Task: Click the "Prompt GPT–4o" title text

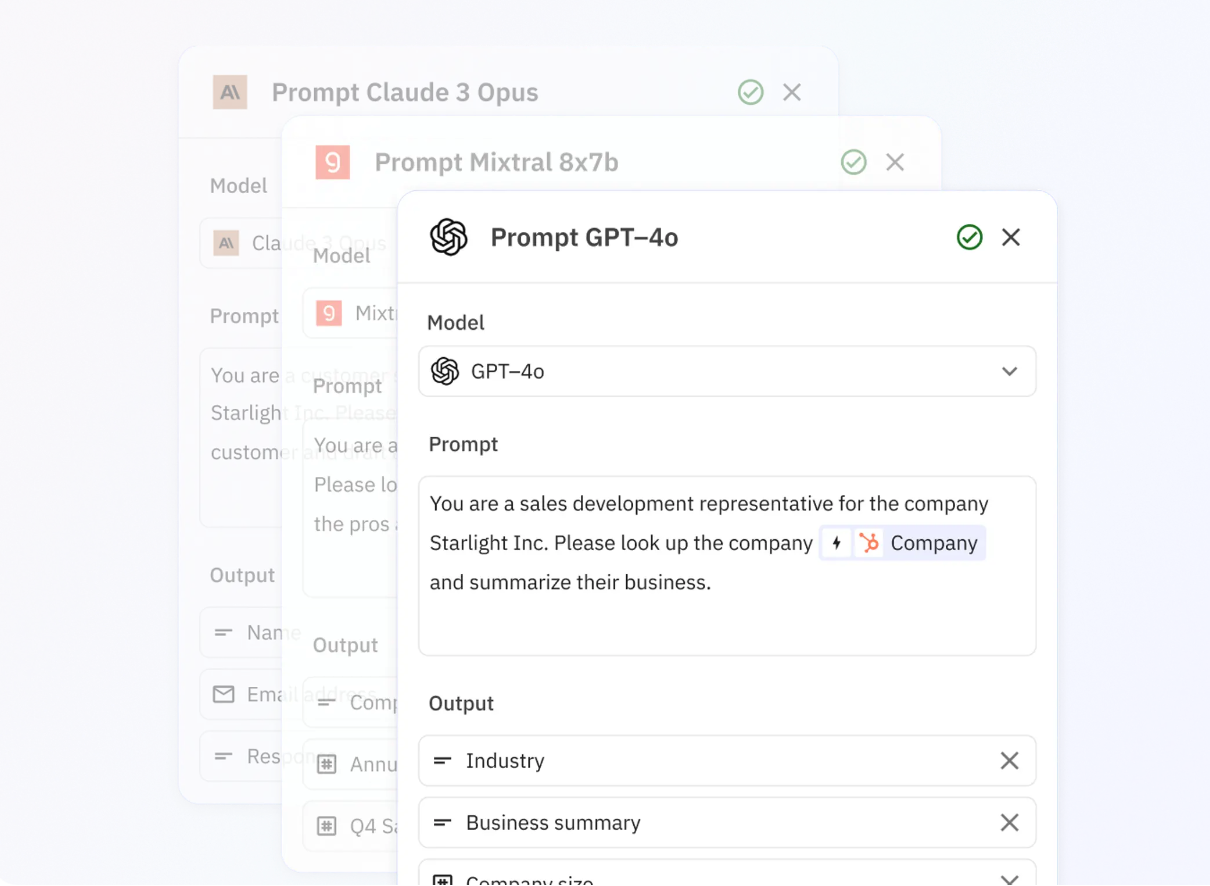Action: pyautogui.click(x=584, y=237)
